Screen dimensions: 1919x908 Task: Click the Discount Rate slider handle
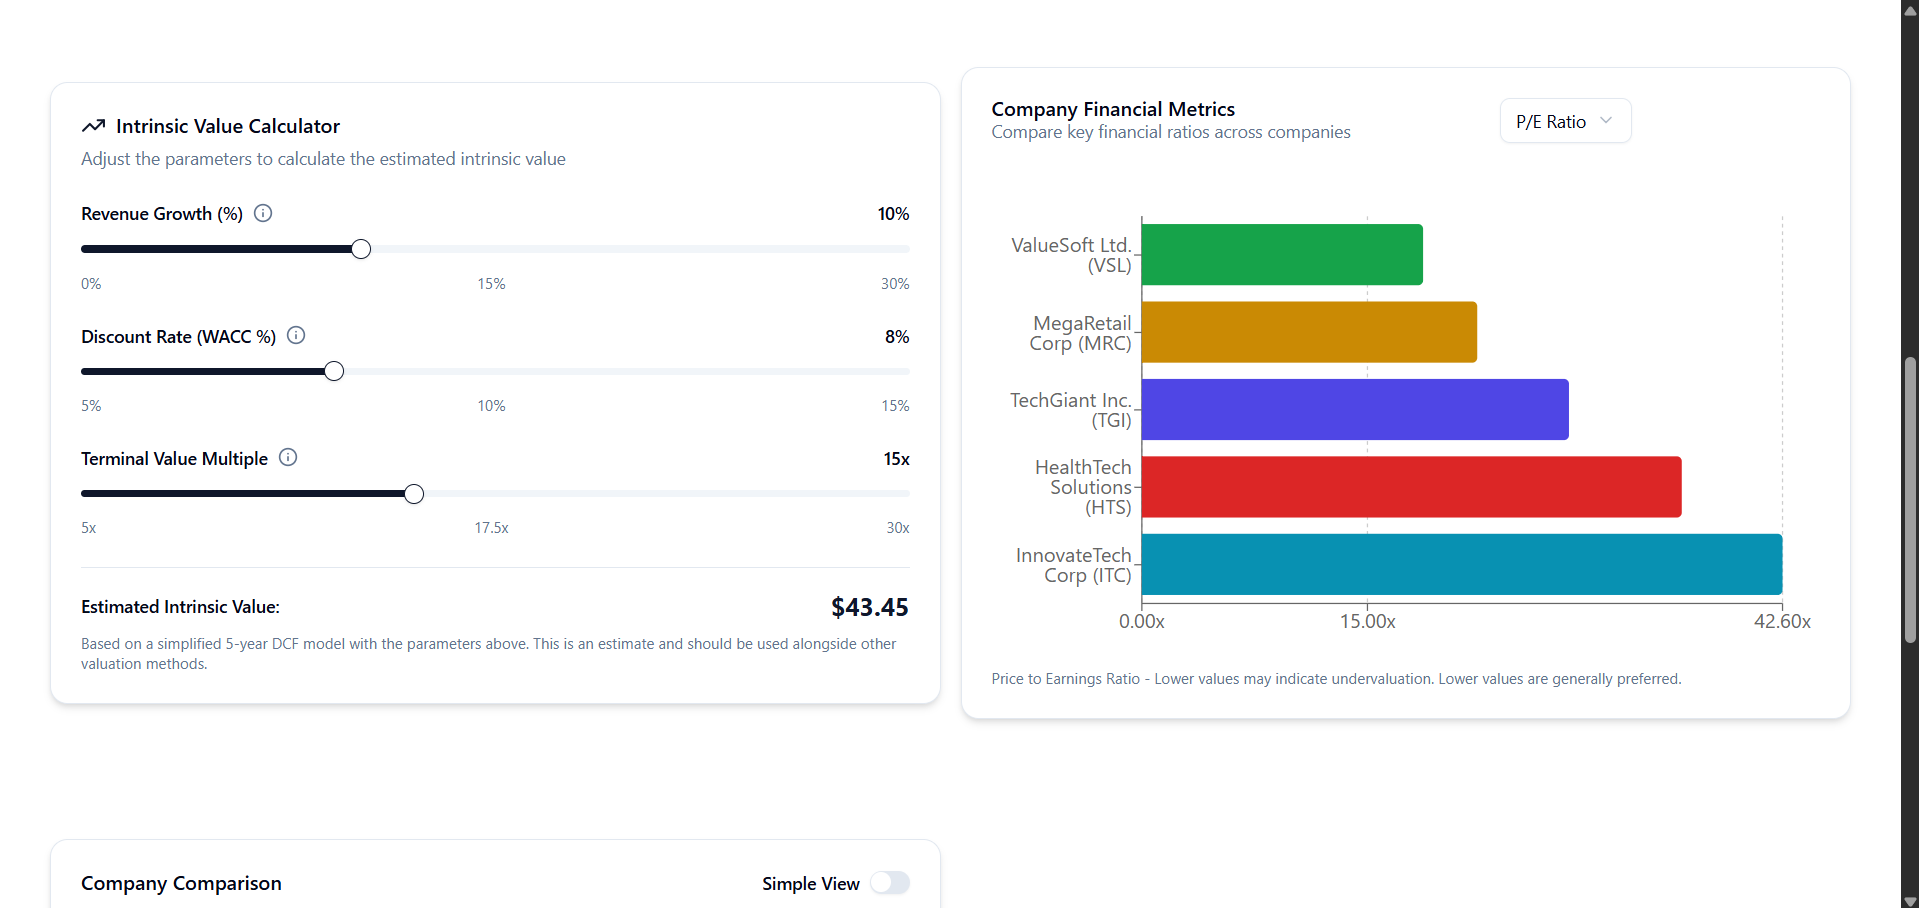[x=334, y=371]
